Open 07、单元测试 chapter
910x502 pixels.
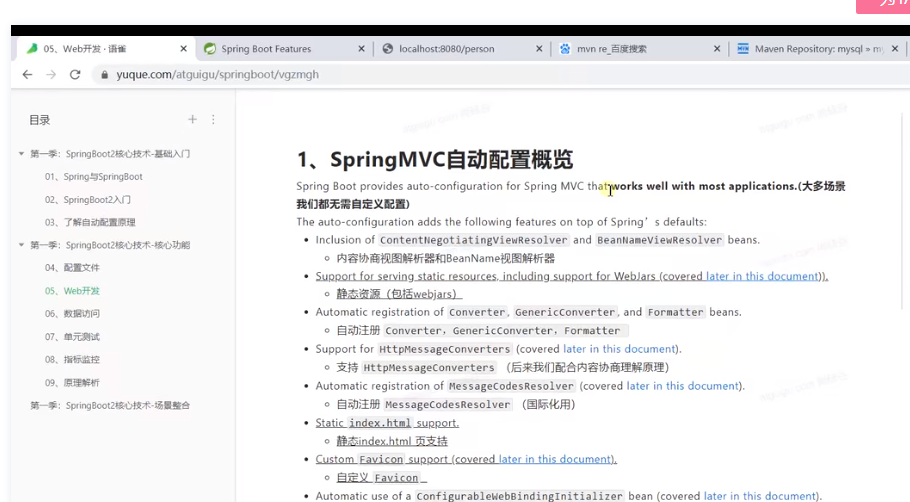(72, 337)
